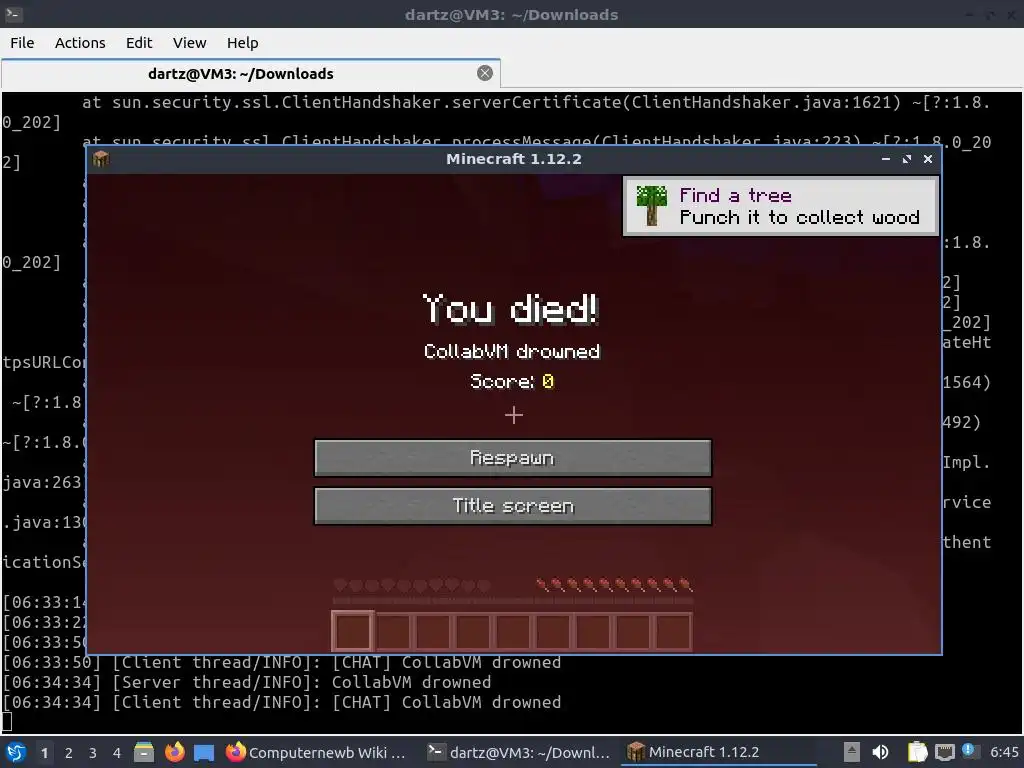1024x768 pixels.
Task: Open the Actions menu
Action: [80, 43]
